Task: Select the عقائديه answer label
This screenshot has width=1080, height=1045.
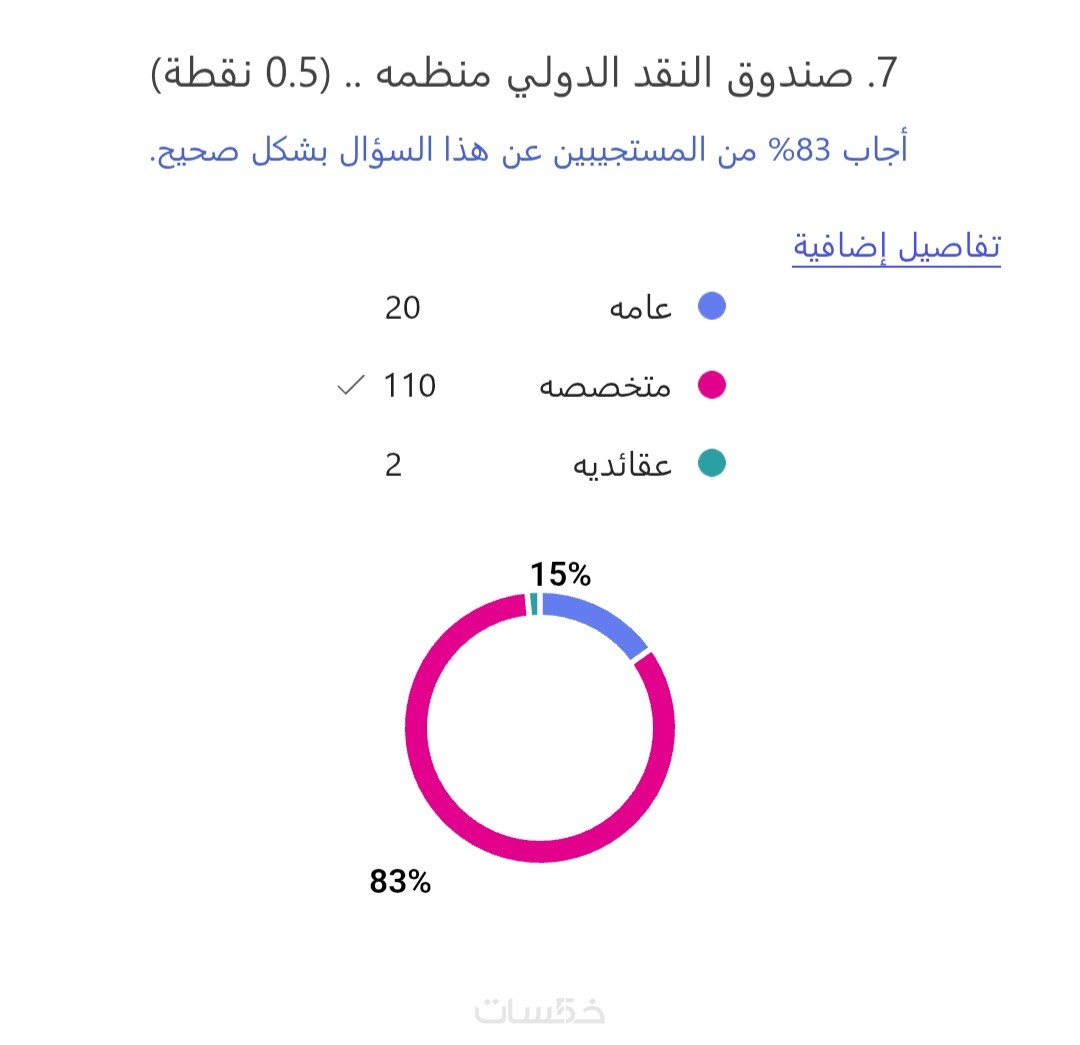Action: tap(621, 465)
